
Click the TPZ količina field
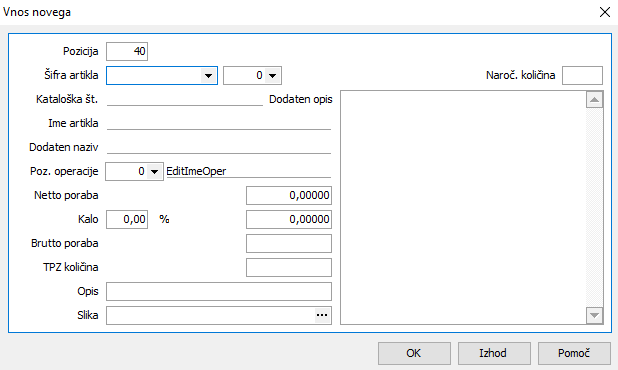(x=289, y=268)
